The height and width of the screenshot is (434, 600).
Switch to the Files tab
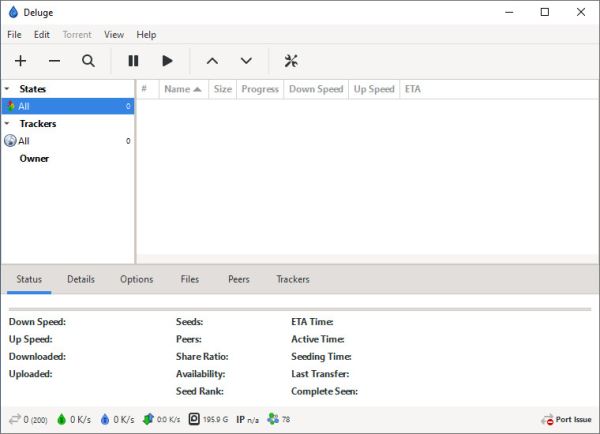(190, 279)
